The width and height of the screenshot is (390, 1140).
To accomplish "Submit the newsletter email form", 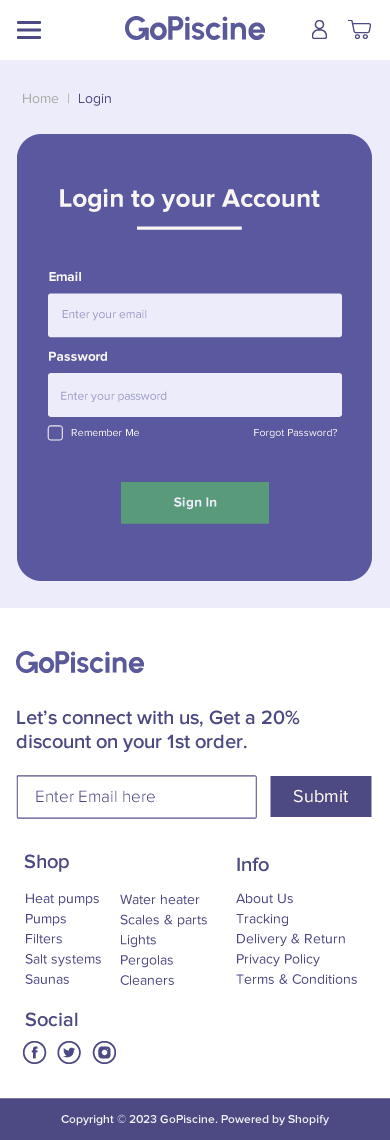I will (x=321, y=796).
